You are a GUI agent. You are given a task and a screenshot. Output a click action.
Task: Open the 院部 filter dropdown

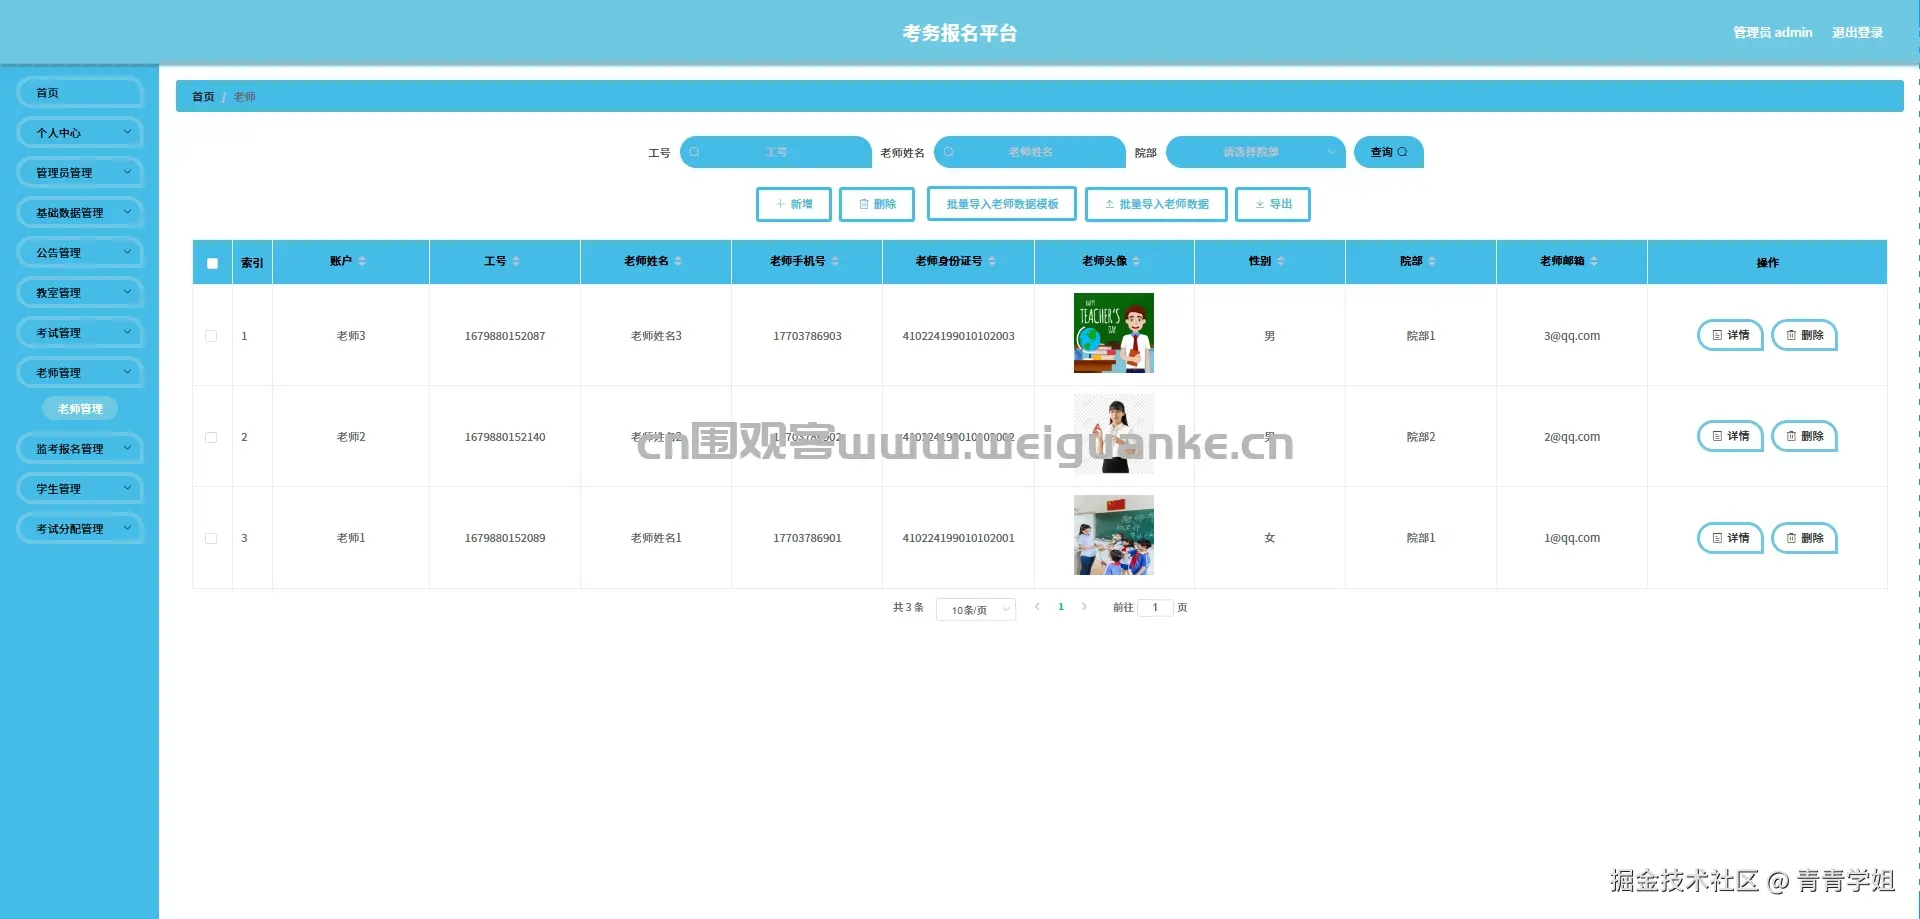pos(1255,152)
